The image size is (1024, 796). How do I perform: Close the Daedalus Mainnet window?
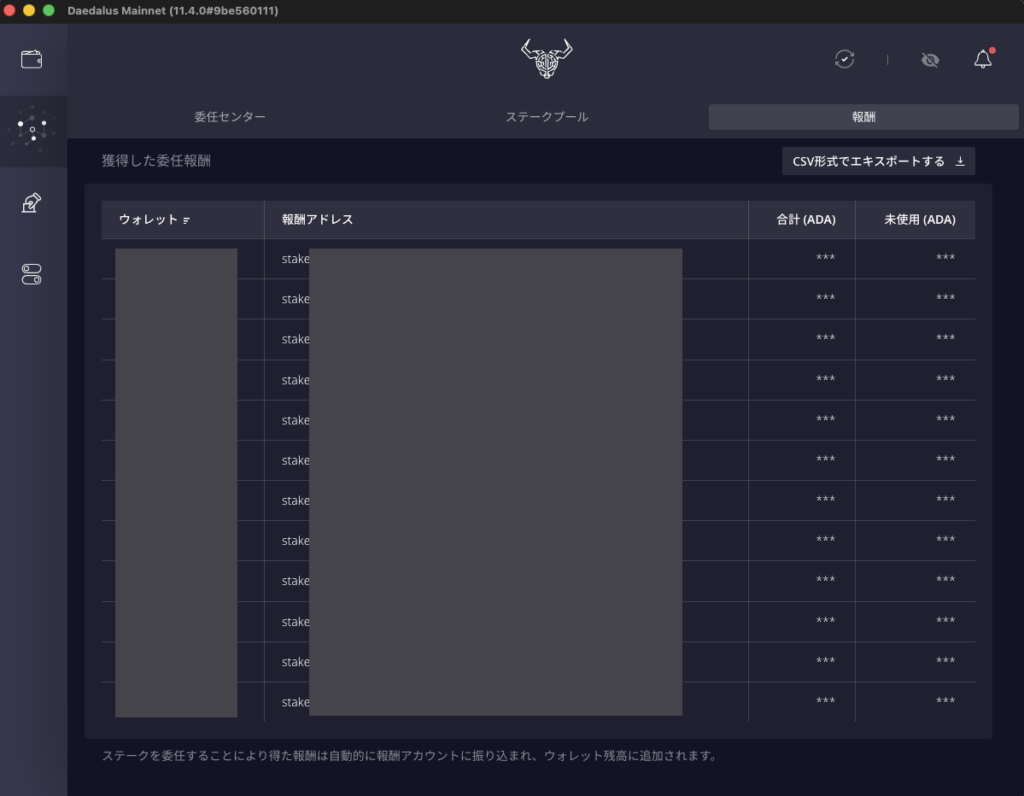click(x=9, y=10)
